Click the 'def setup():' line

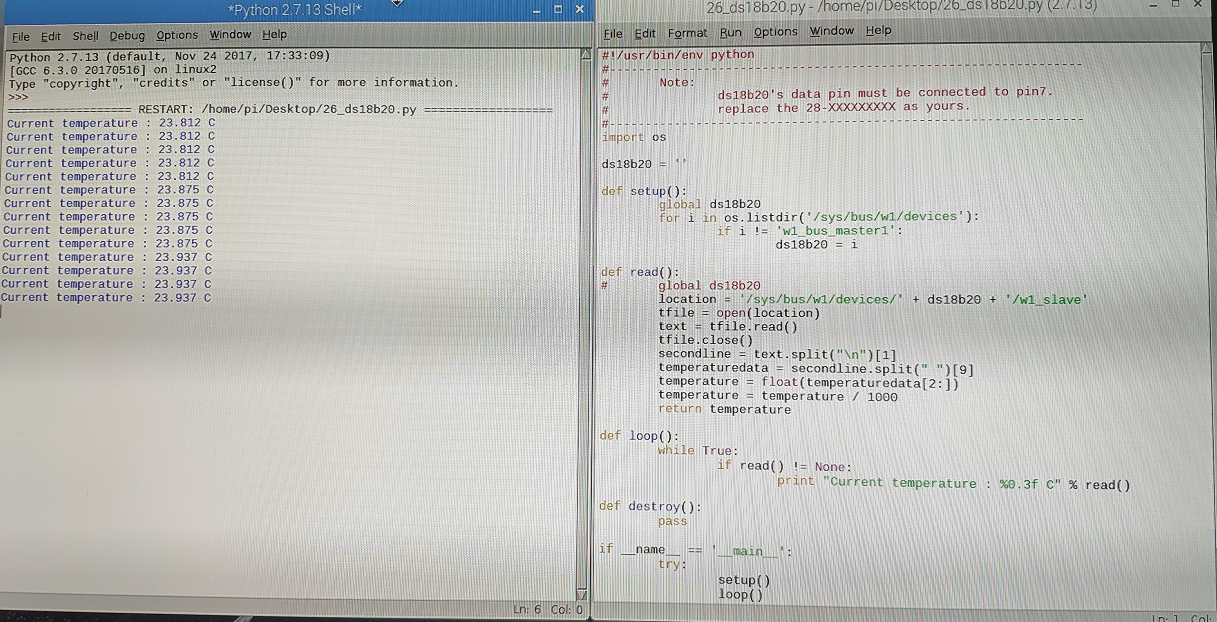click(x=644, y=191)
